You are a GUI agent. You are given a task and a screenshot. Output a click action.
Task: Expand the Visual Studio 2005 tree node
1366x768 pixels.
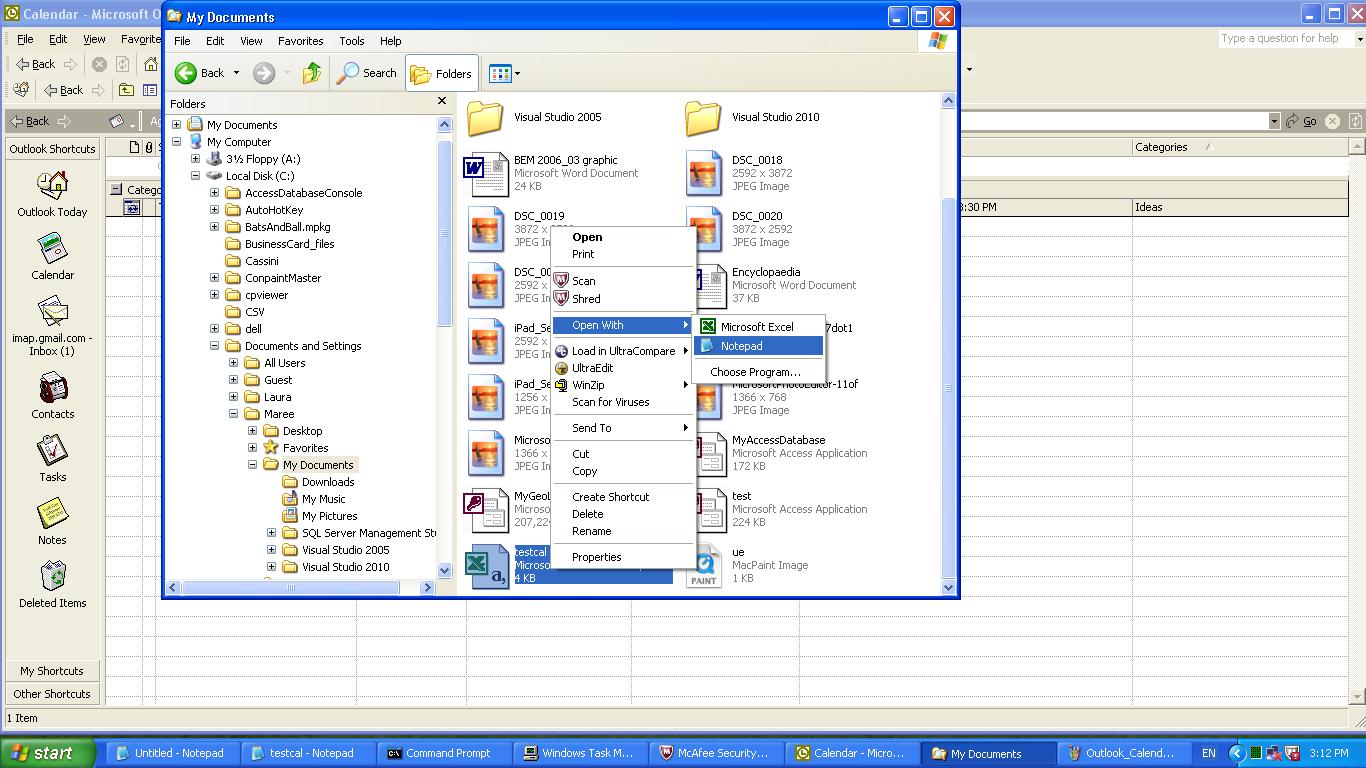click(271, 550)
